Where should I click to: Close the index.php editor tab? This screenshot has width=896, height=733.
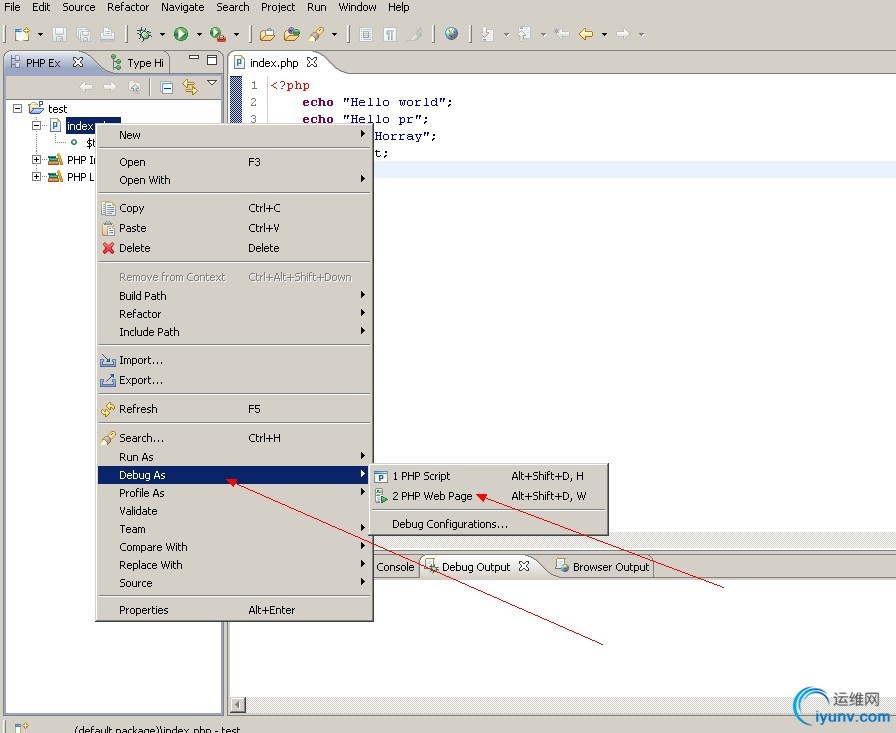coord(312,62)
